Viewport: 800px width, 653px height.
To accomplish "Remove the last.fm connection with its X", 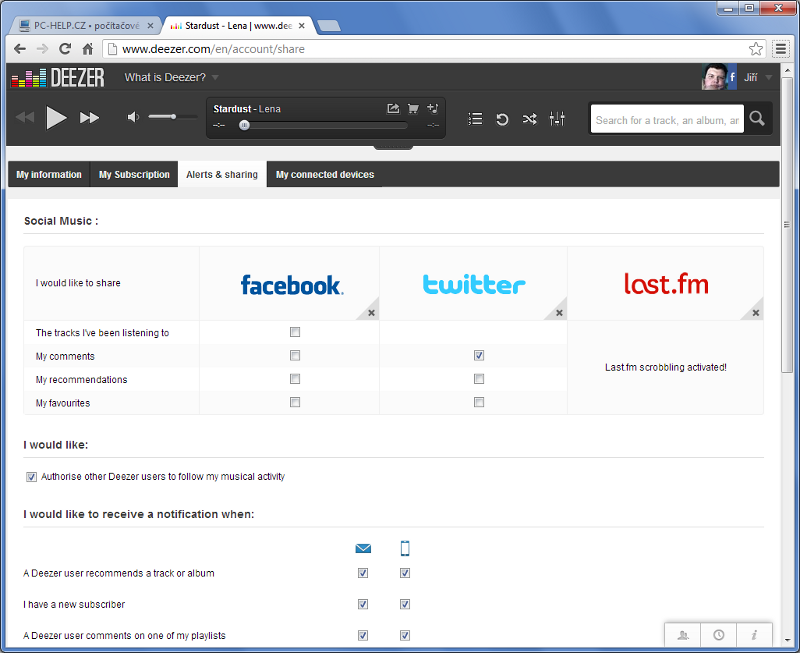I will pos(756,313).
